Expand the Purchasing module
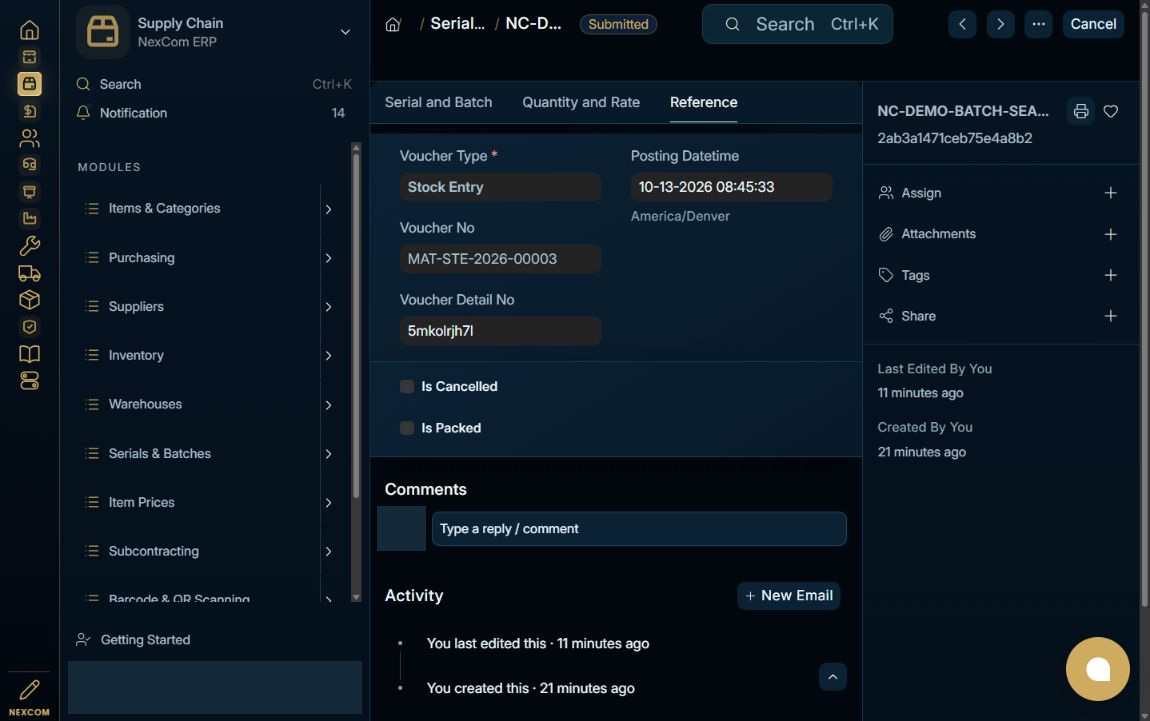The width and height of the screenshot is (1150, 721). (328, 258)
